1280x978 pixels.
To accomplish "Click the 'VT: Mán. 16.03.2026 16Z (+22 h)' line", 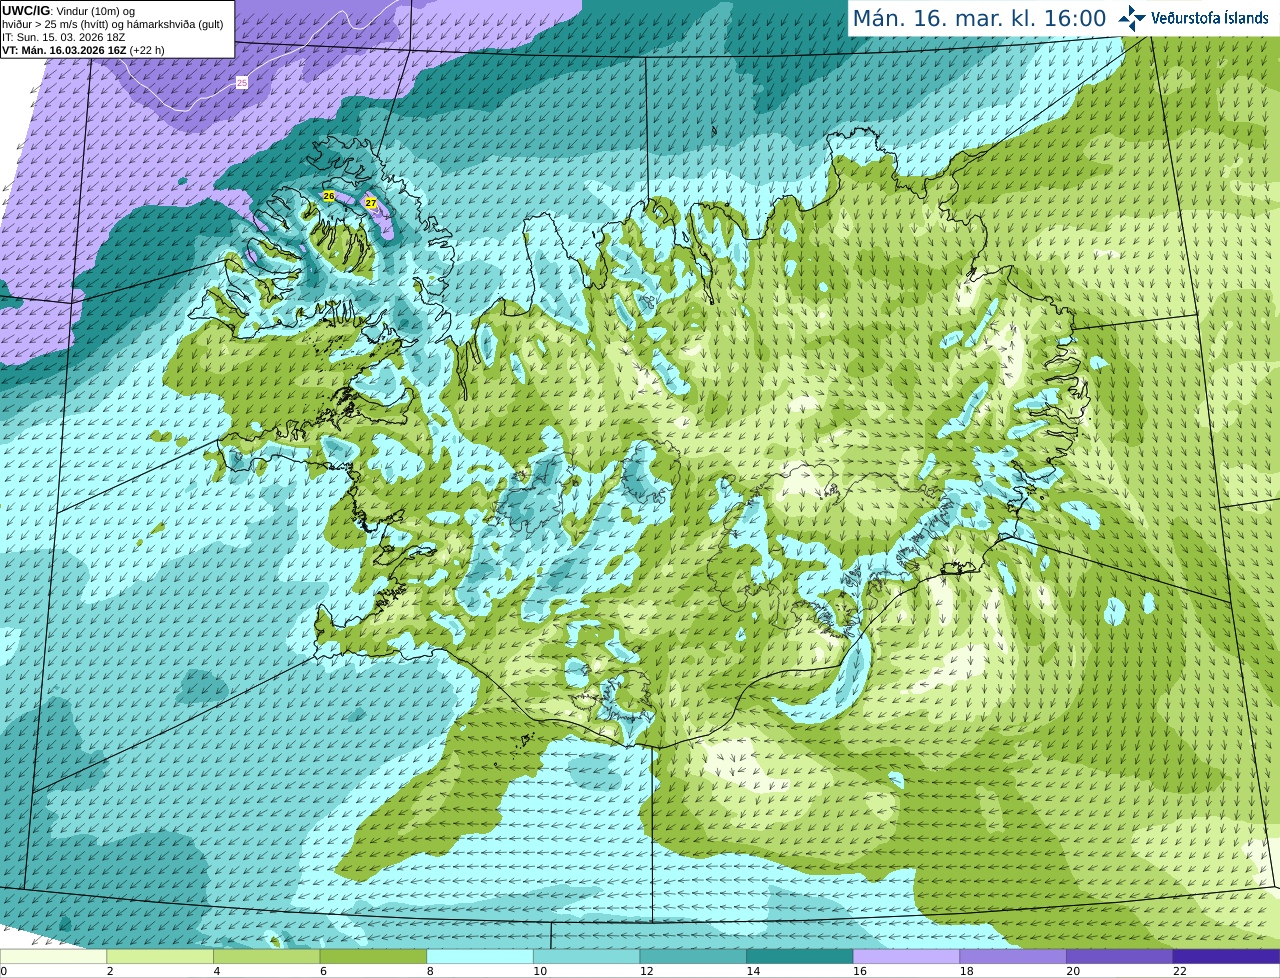I will click(x=83, y=50).
